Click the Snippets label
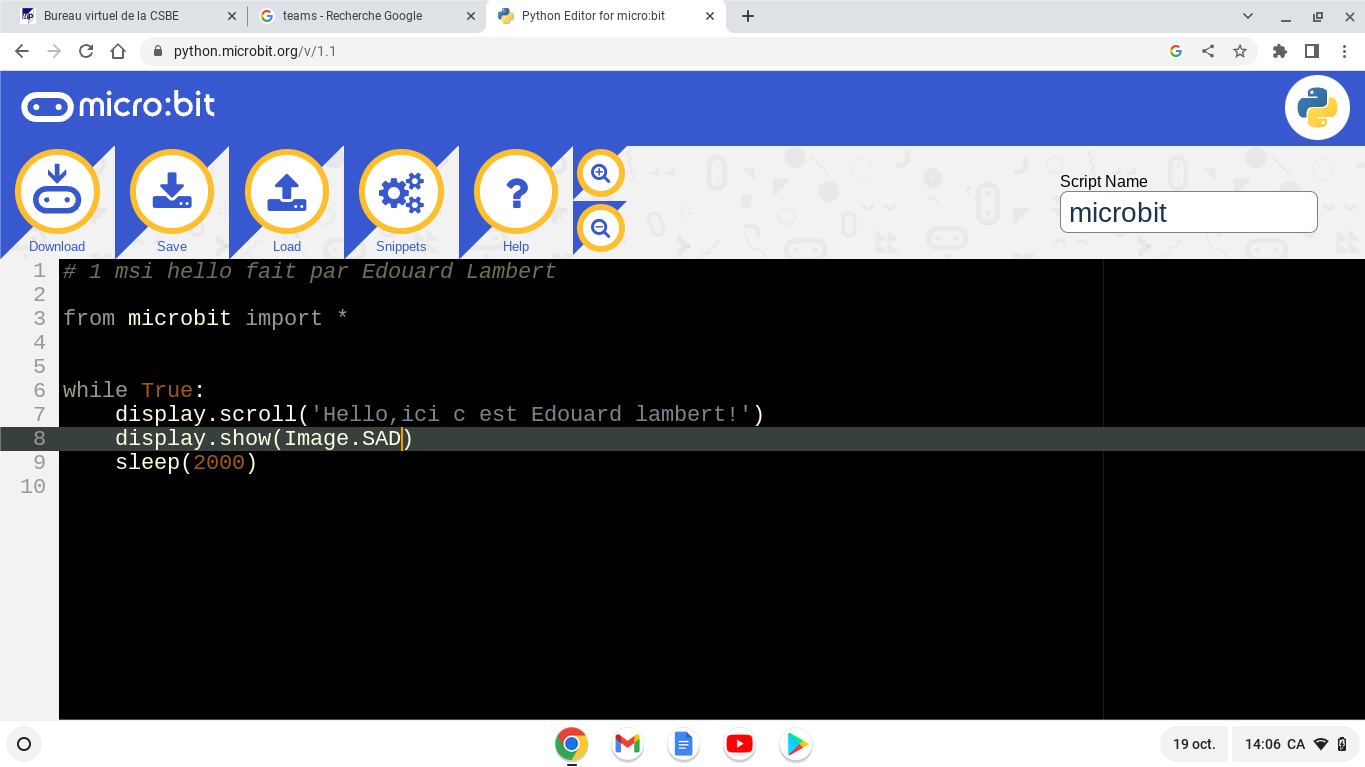The height and width of the screenshot is (767, 1365). pyautogui.click(x=401, y=246)
